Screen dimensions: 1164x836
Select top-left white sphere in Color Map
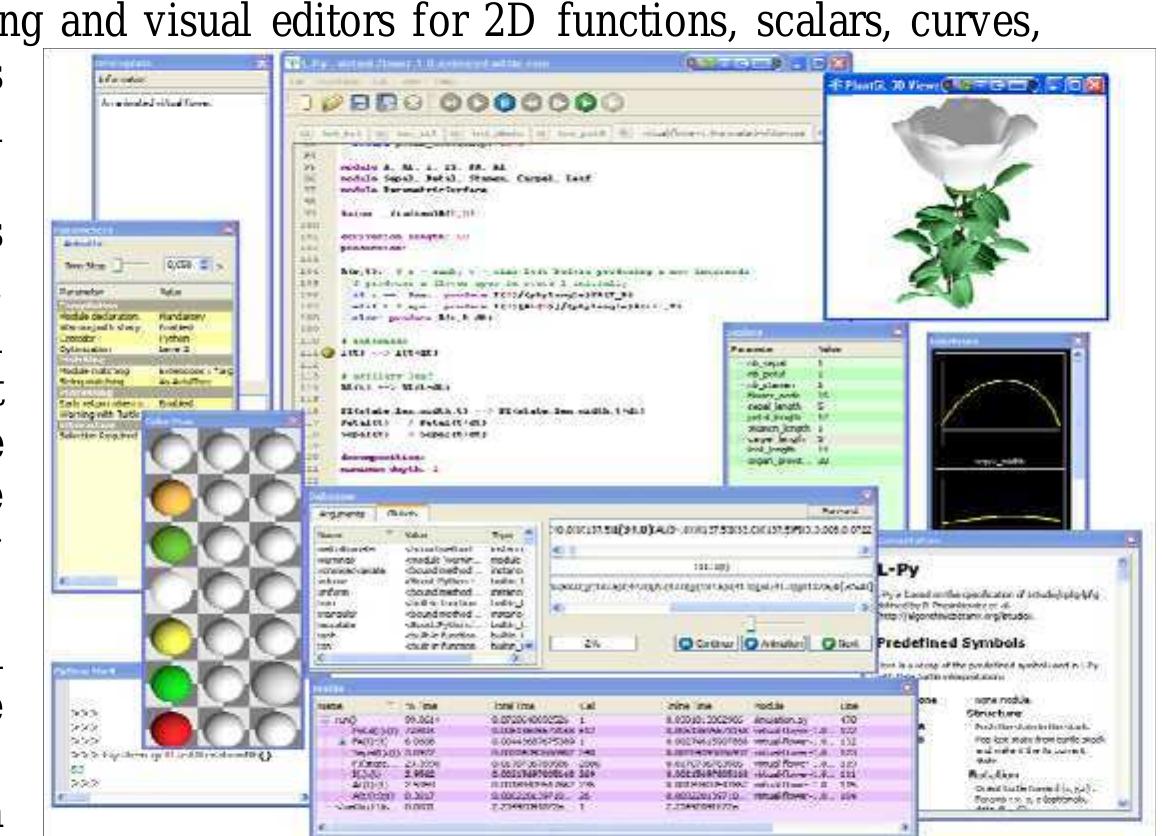(x=171, y=451)
